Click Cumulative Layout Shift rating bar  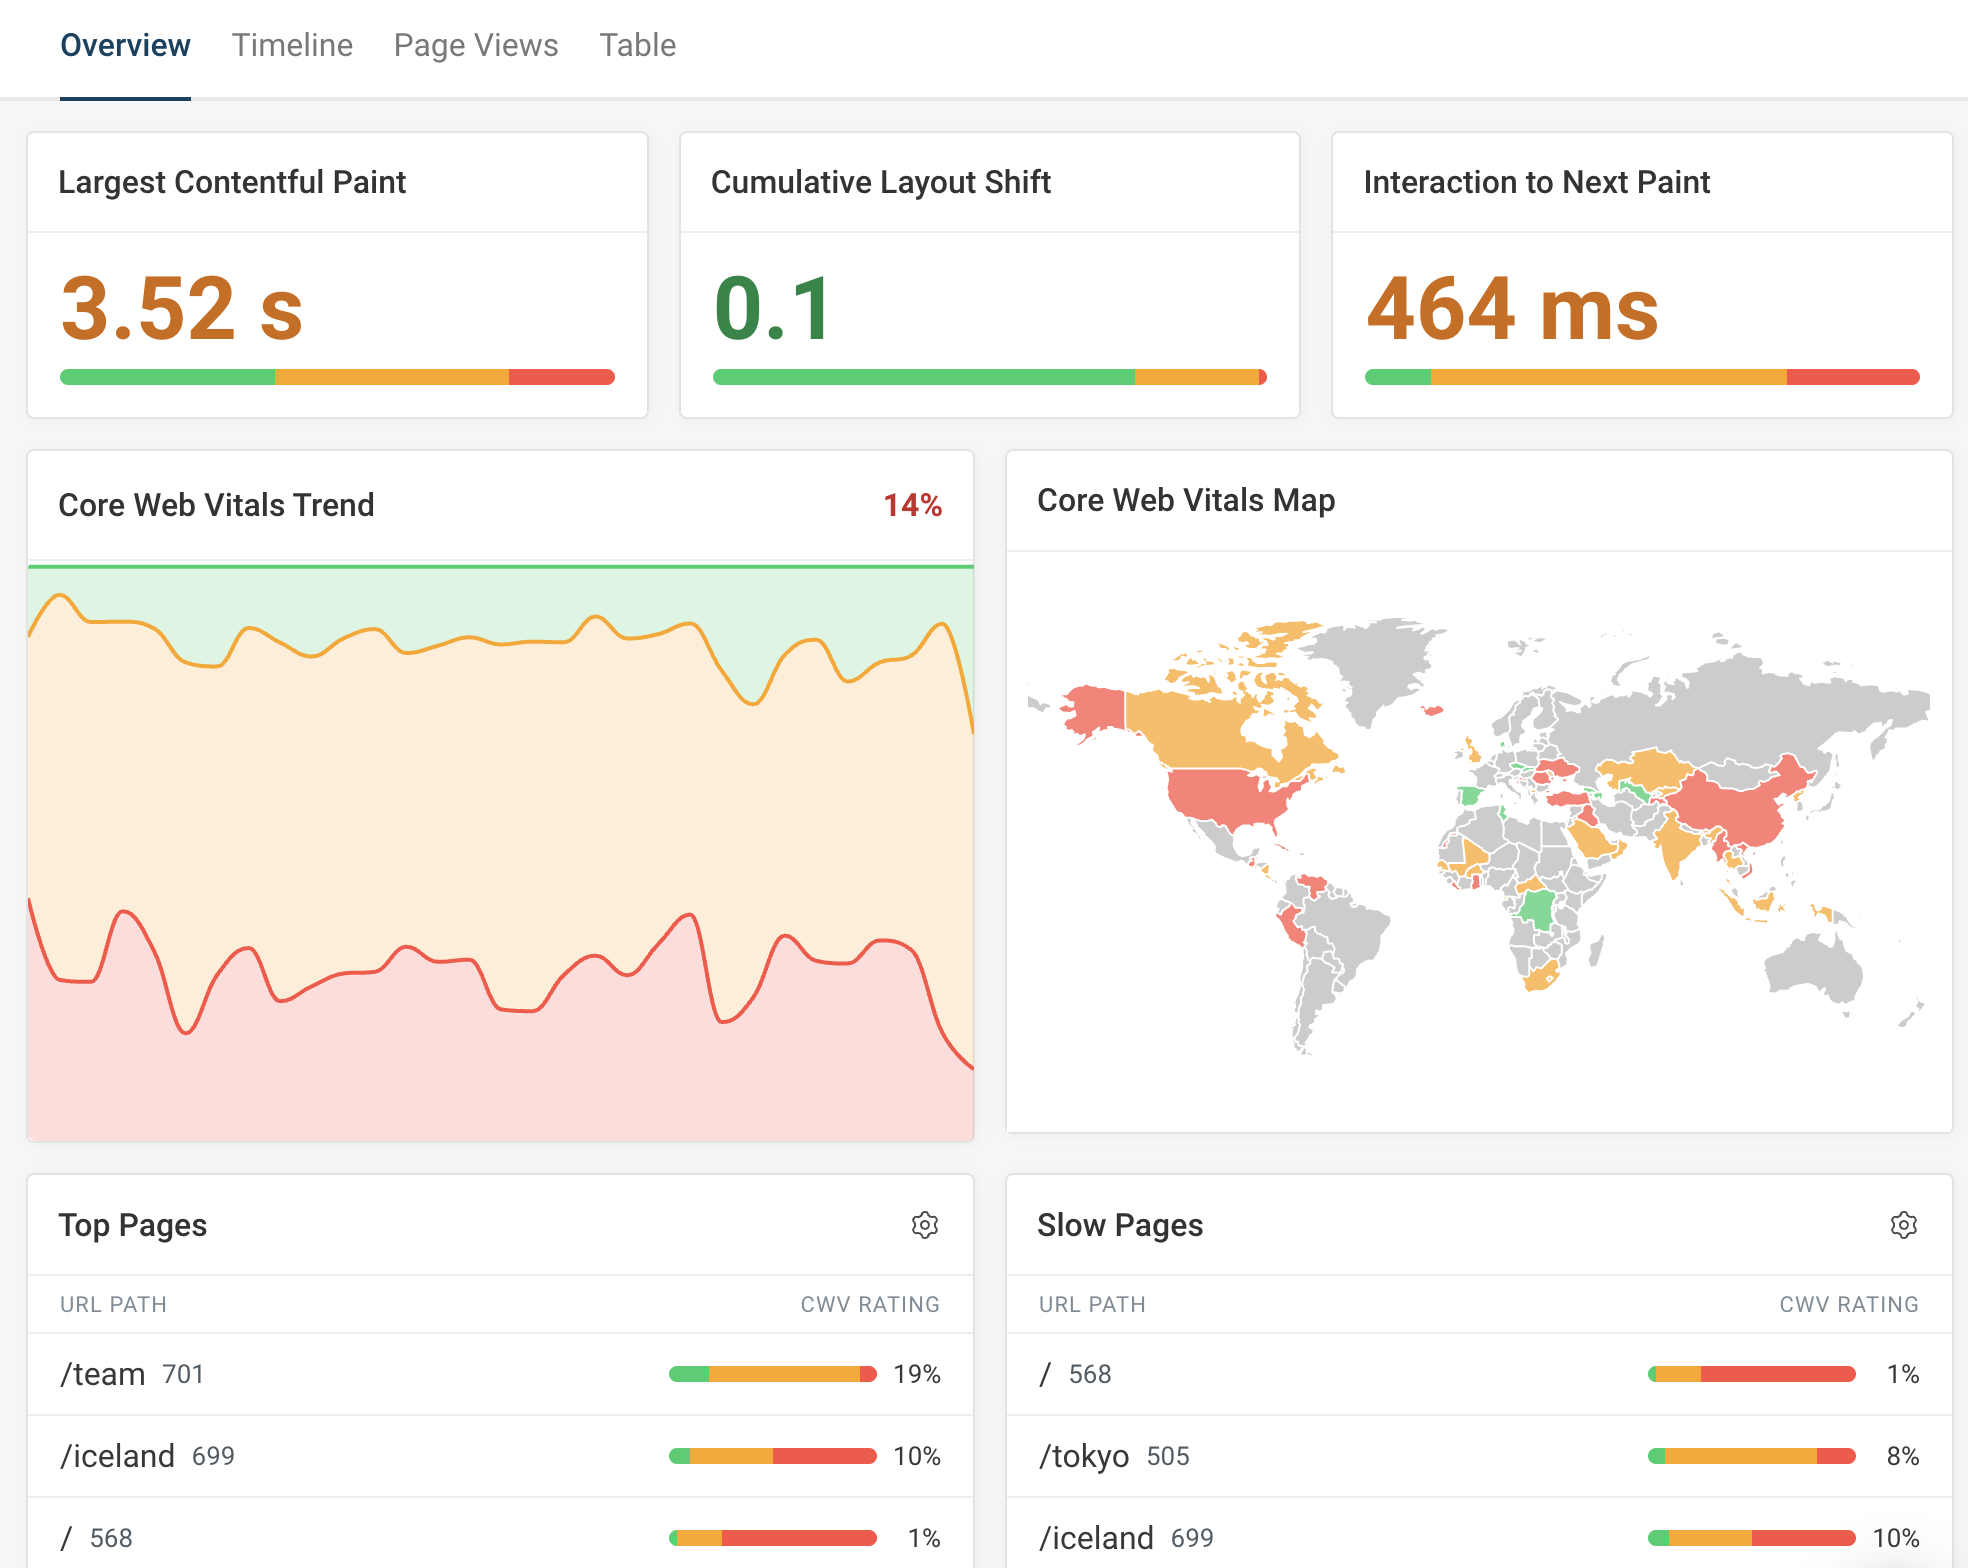click(989, 377)
